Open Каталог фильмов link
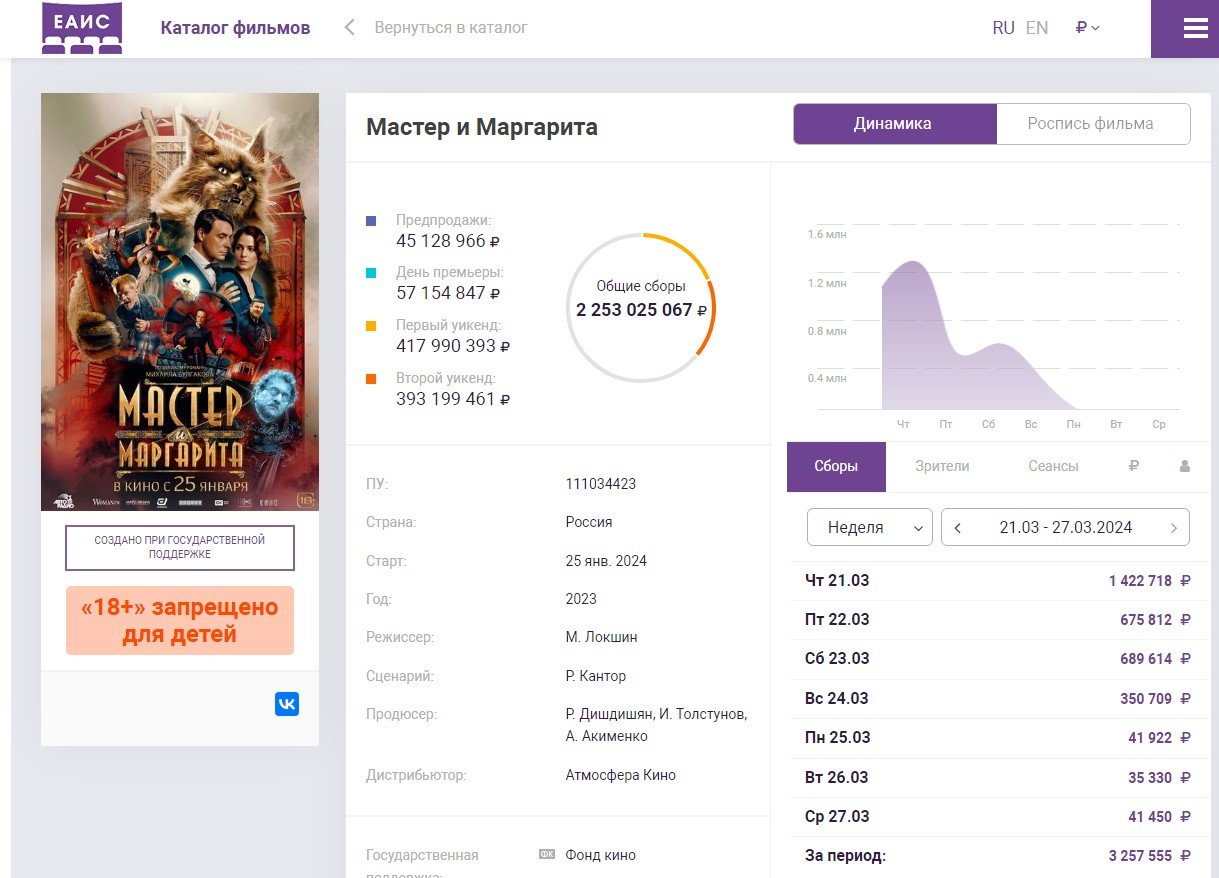The height and width of the screenshot is (878, 1219). (x=235, y=28)
